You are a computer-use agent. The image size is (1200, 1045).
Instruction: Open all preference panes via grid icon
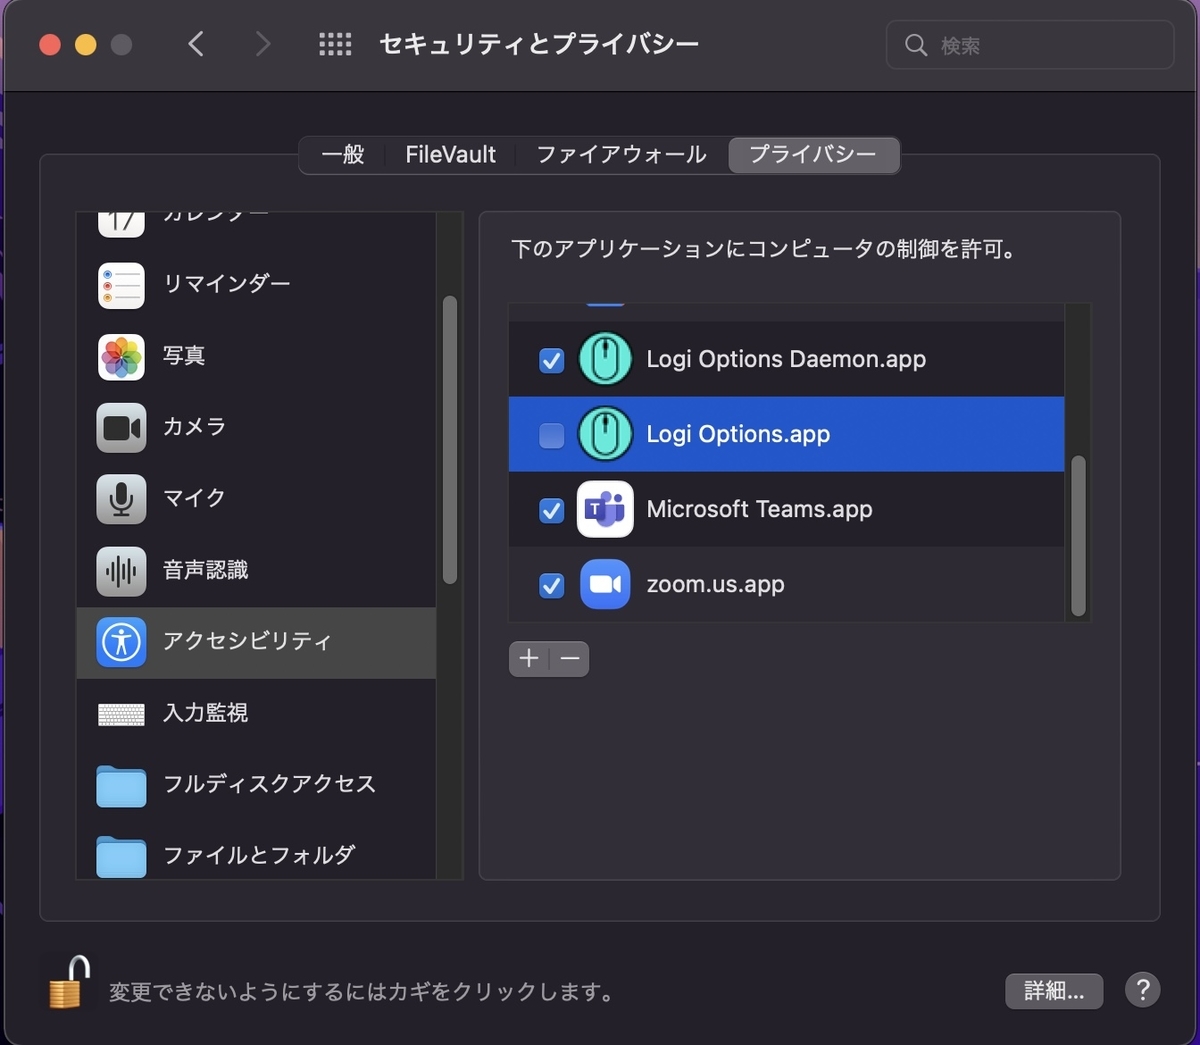(x=335, y=43)
